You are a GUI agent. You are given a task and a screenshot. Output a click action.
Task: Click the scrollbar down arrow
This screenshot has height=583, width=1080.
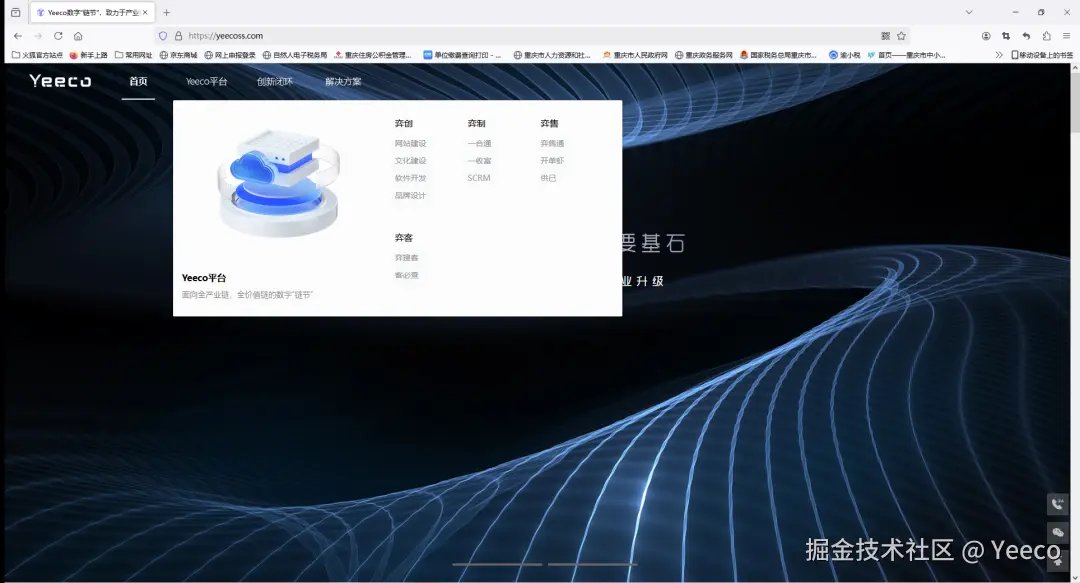click(1074, 577)
